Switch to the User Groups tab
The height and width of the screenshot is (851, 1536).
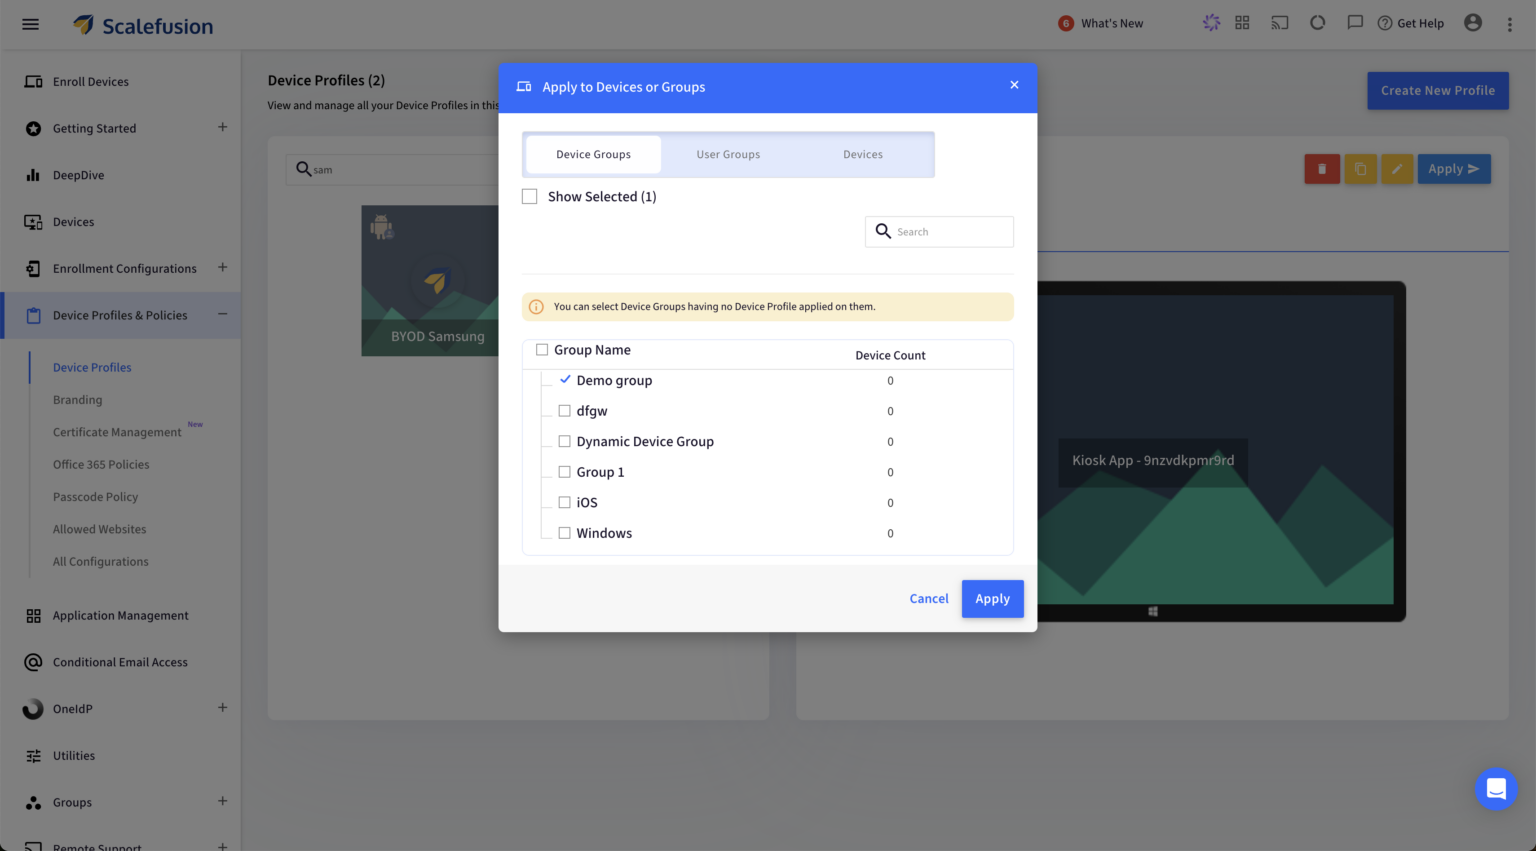pyautogui.click(x=728, y=154)
